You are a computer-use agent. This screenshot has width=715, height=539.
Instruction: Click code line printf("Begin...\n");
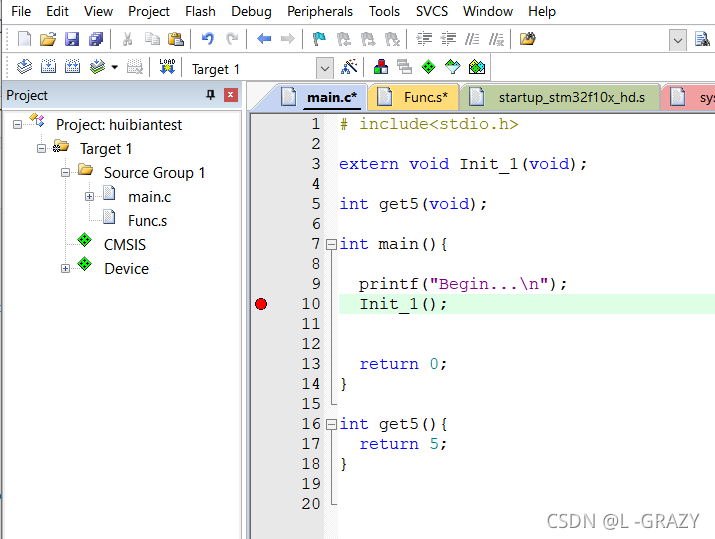click(x=463, y=284)
